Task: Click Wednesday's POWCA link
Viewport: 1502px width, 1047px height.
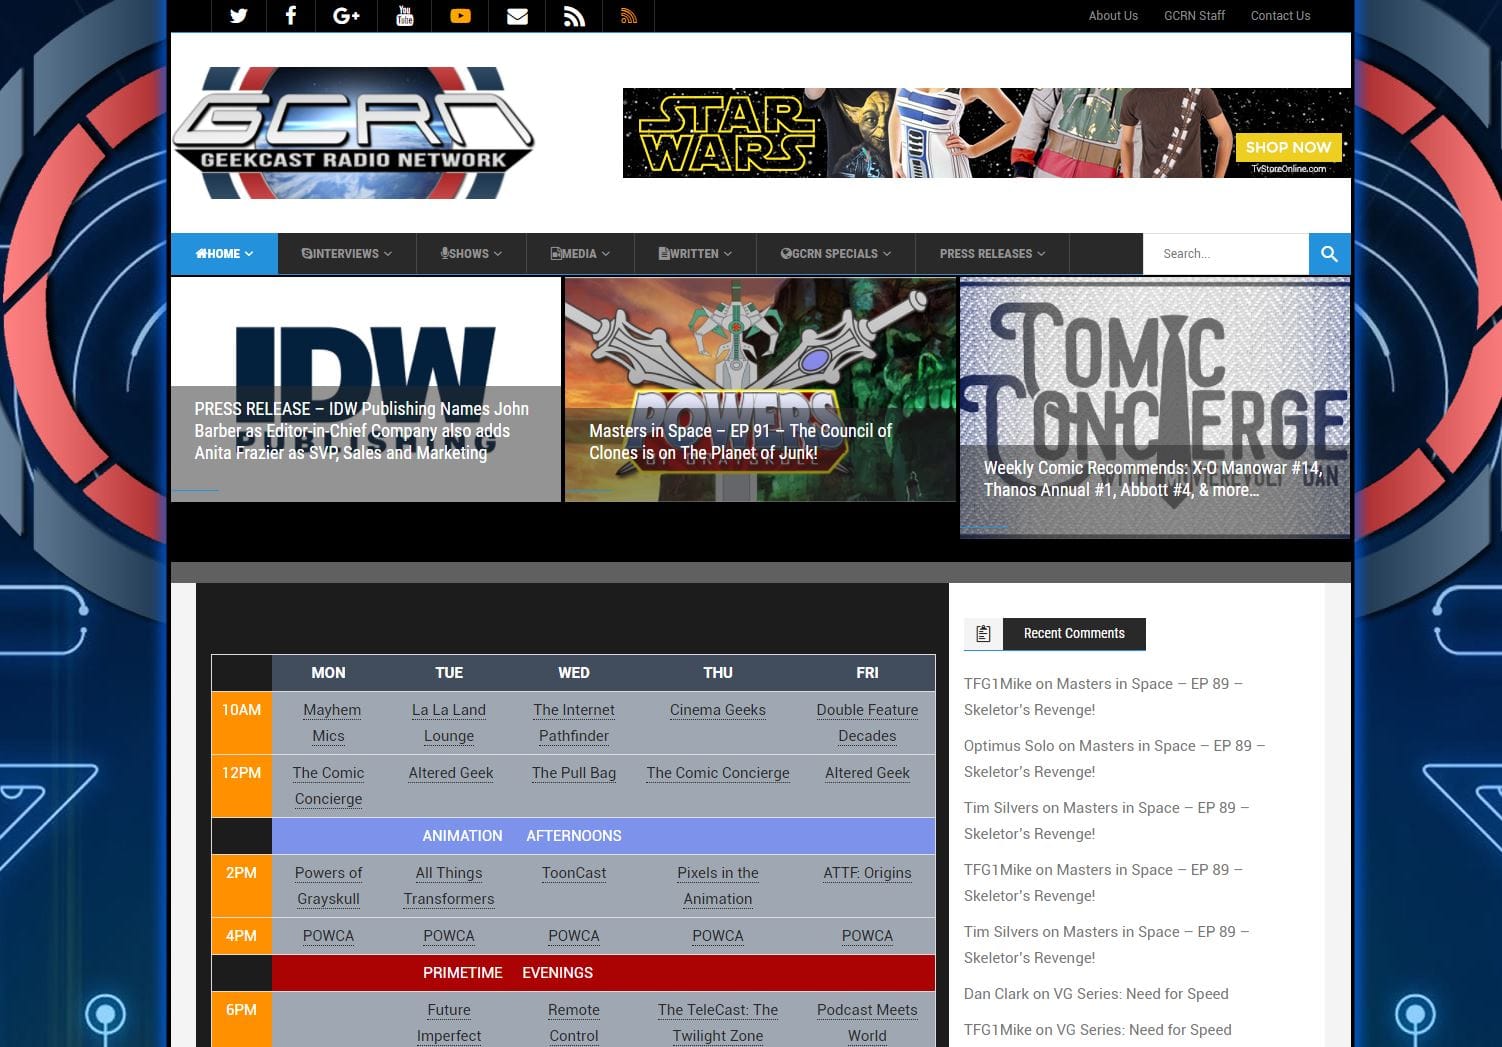Action: [x=574, y=936]
